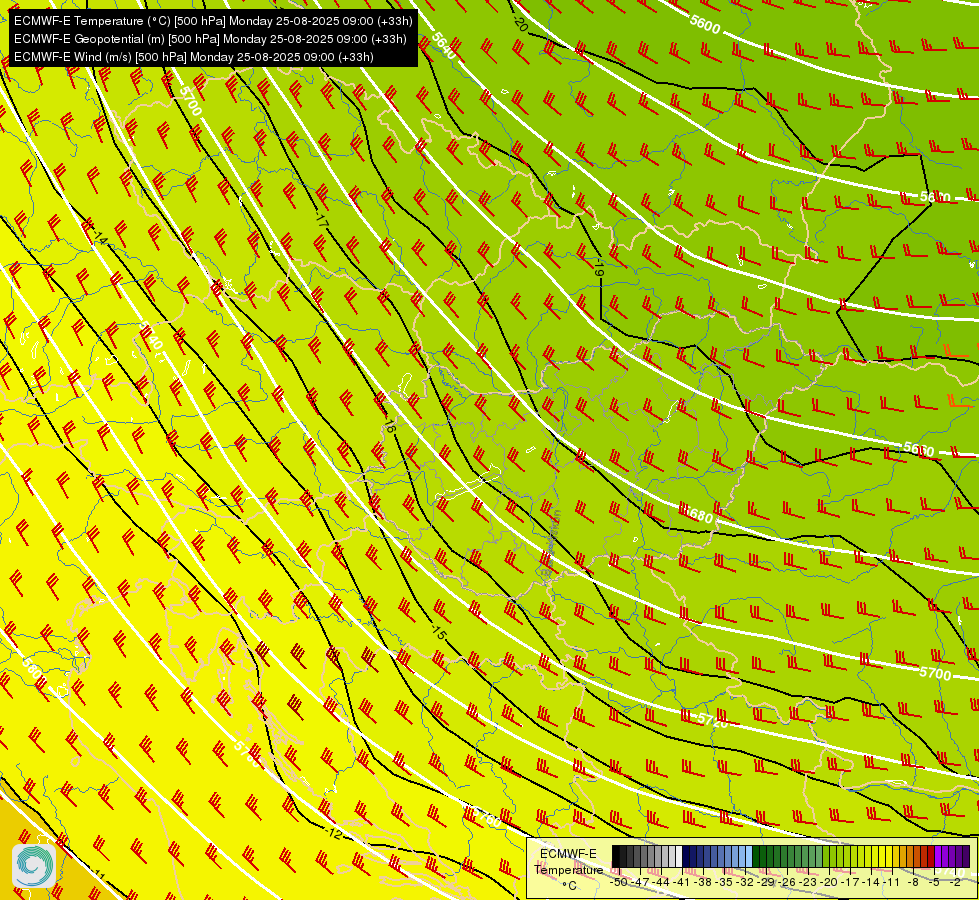This screenshot has height=900, width=979.
Task: Click the legend tick label -32
Action: [x=745, y=882]
